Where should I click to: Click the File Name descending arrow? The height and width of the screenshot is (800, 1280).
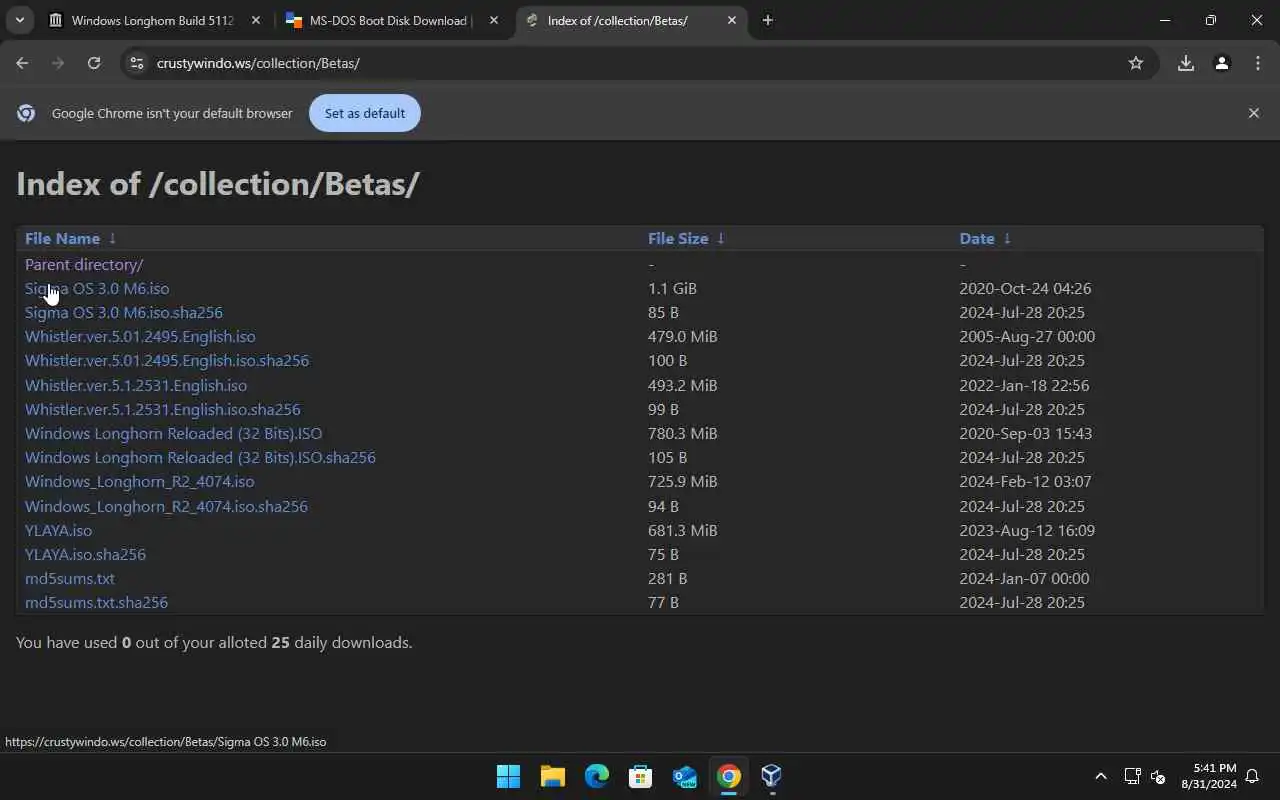pos(112,238)
